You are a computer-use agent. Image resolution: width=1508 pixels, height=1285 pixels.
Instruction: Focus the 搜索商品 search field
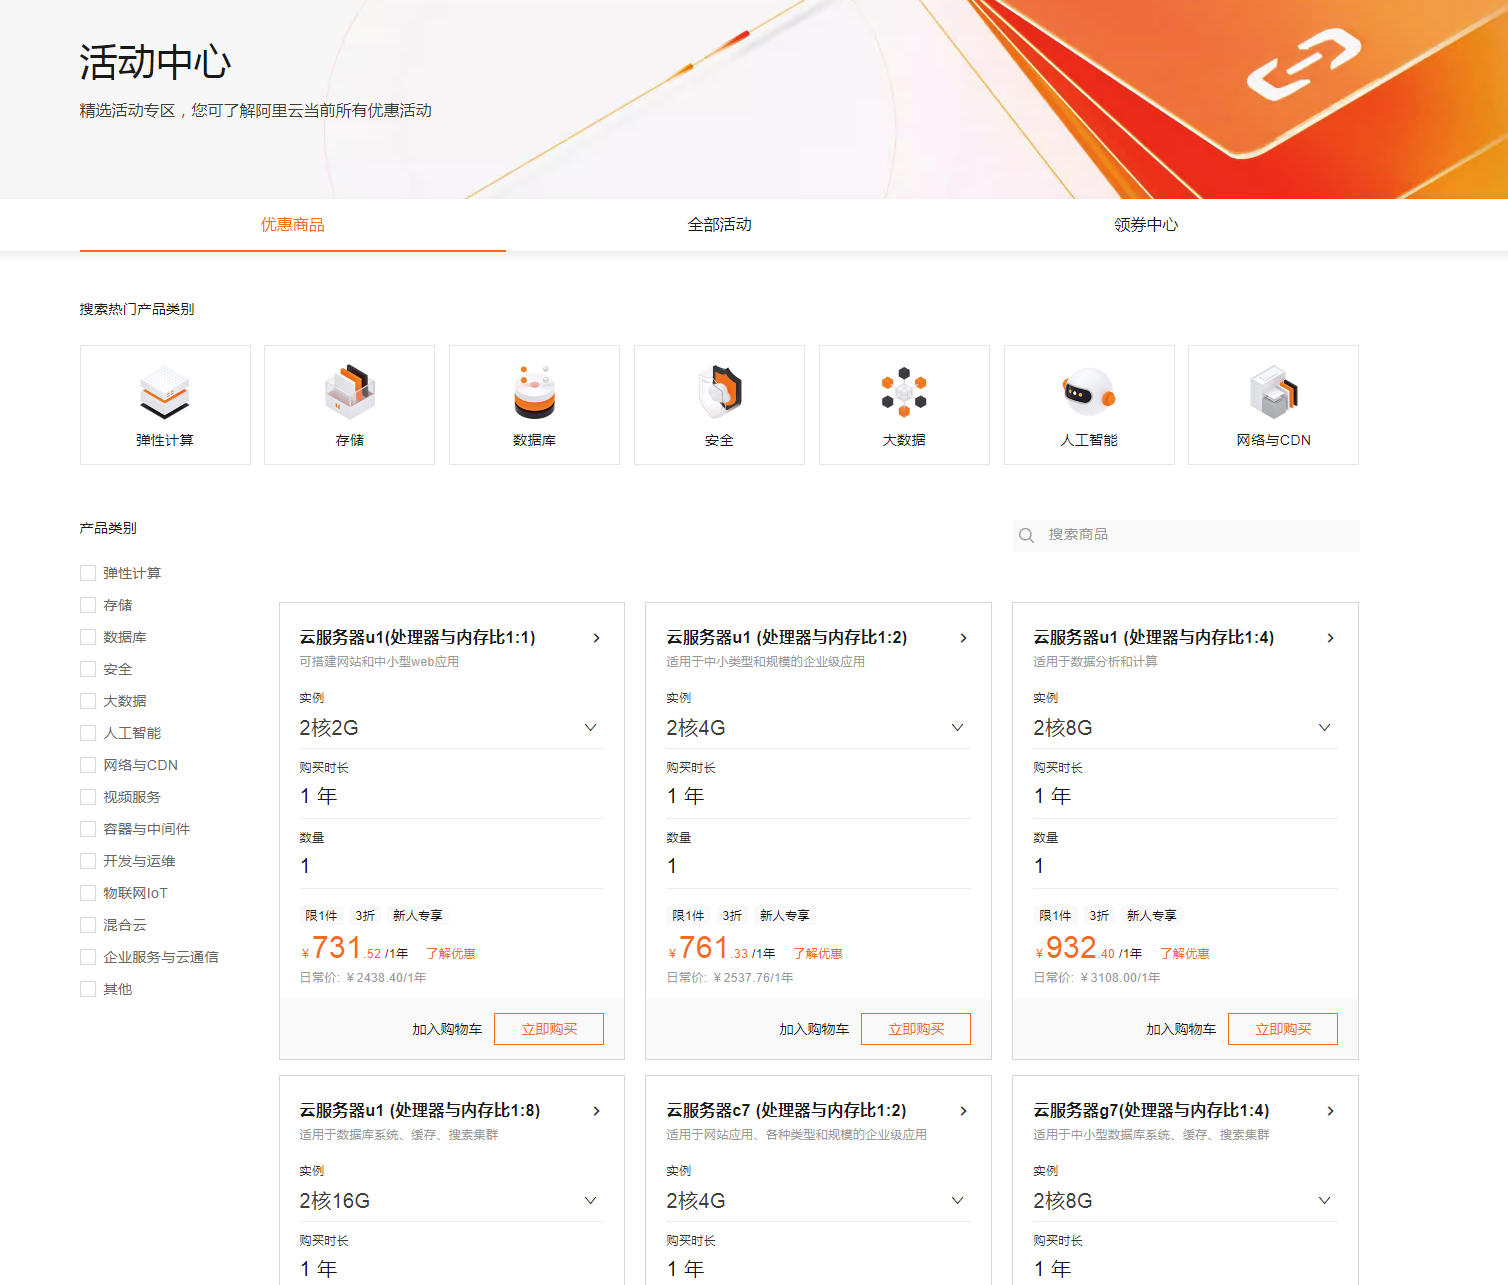tap(1186, 535)
